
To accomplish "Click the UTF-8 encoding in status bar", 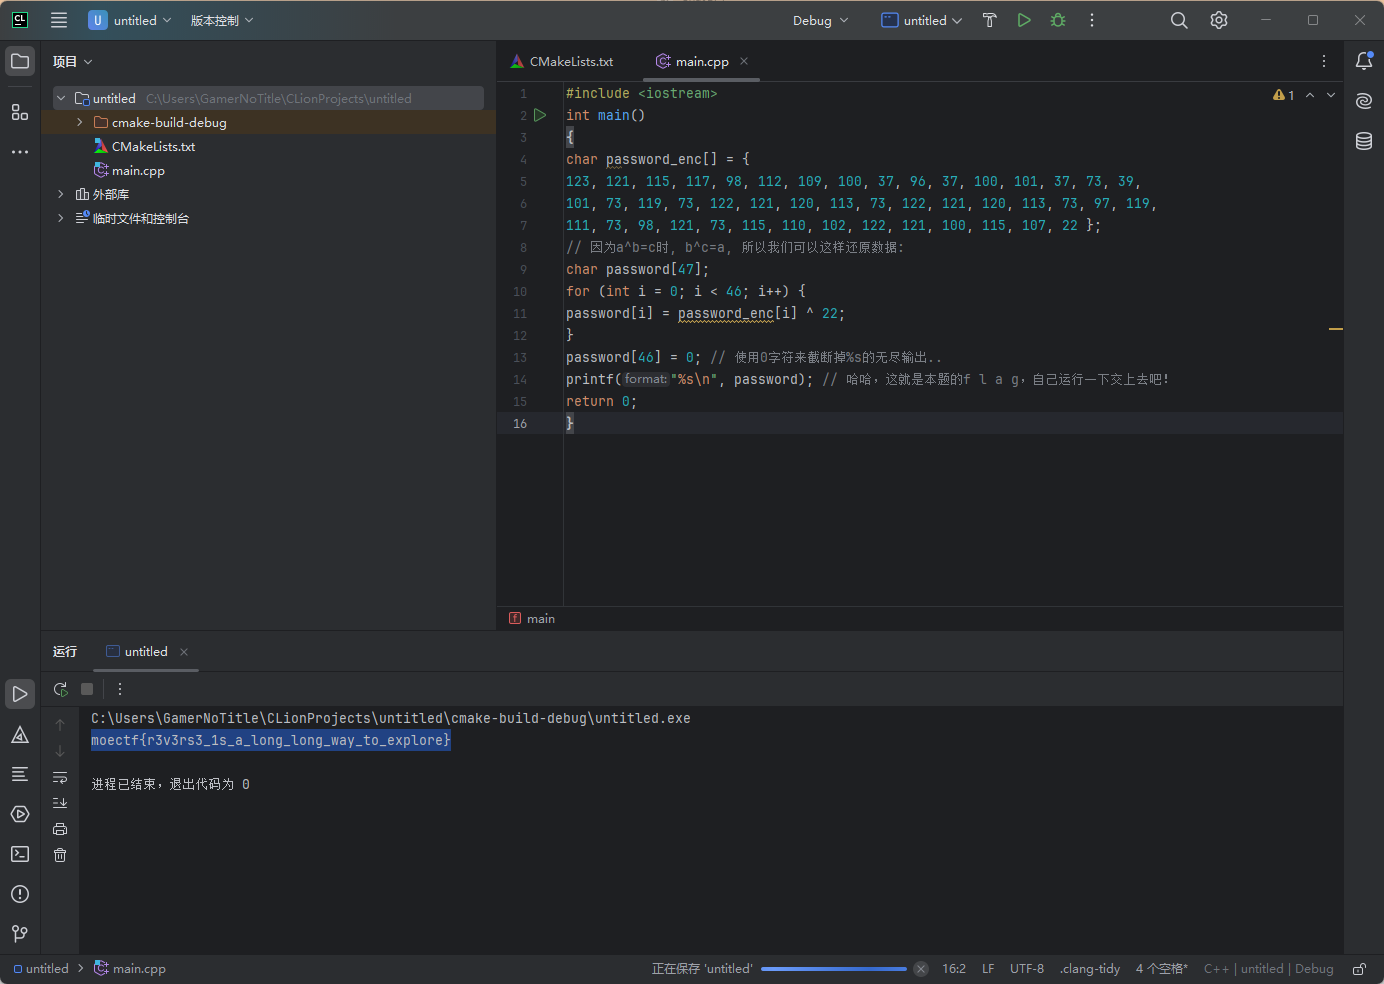I will (1026, 969).
